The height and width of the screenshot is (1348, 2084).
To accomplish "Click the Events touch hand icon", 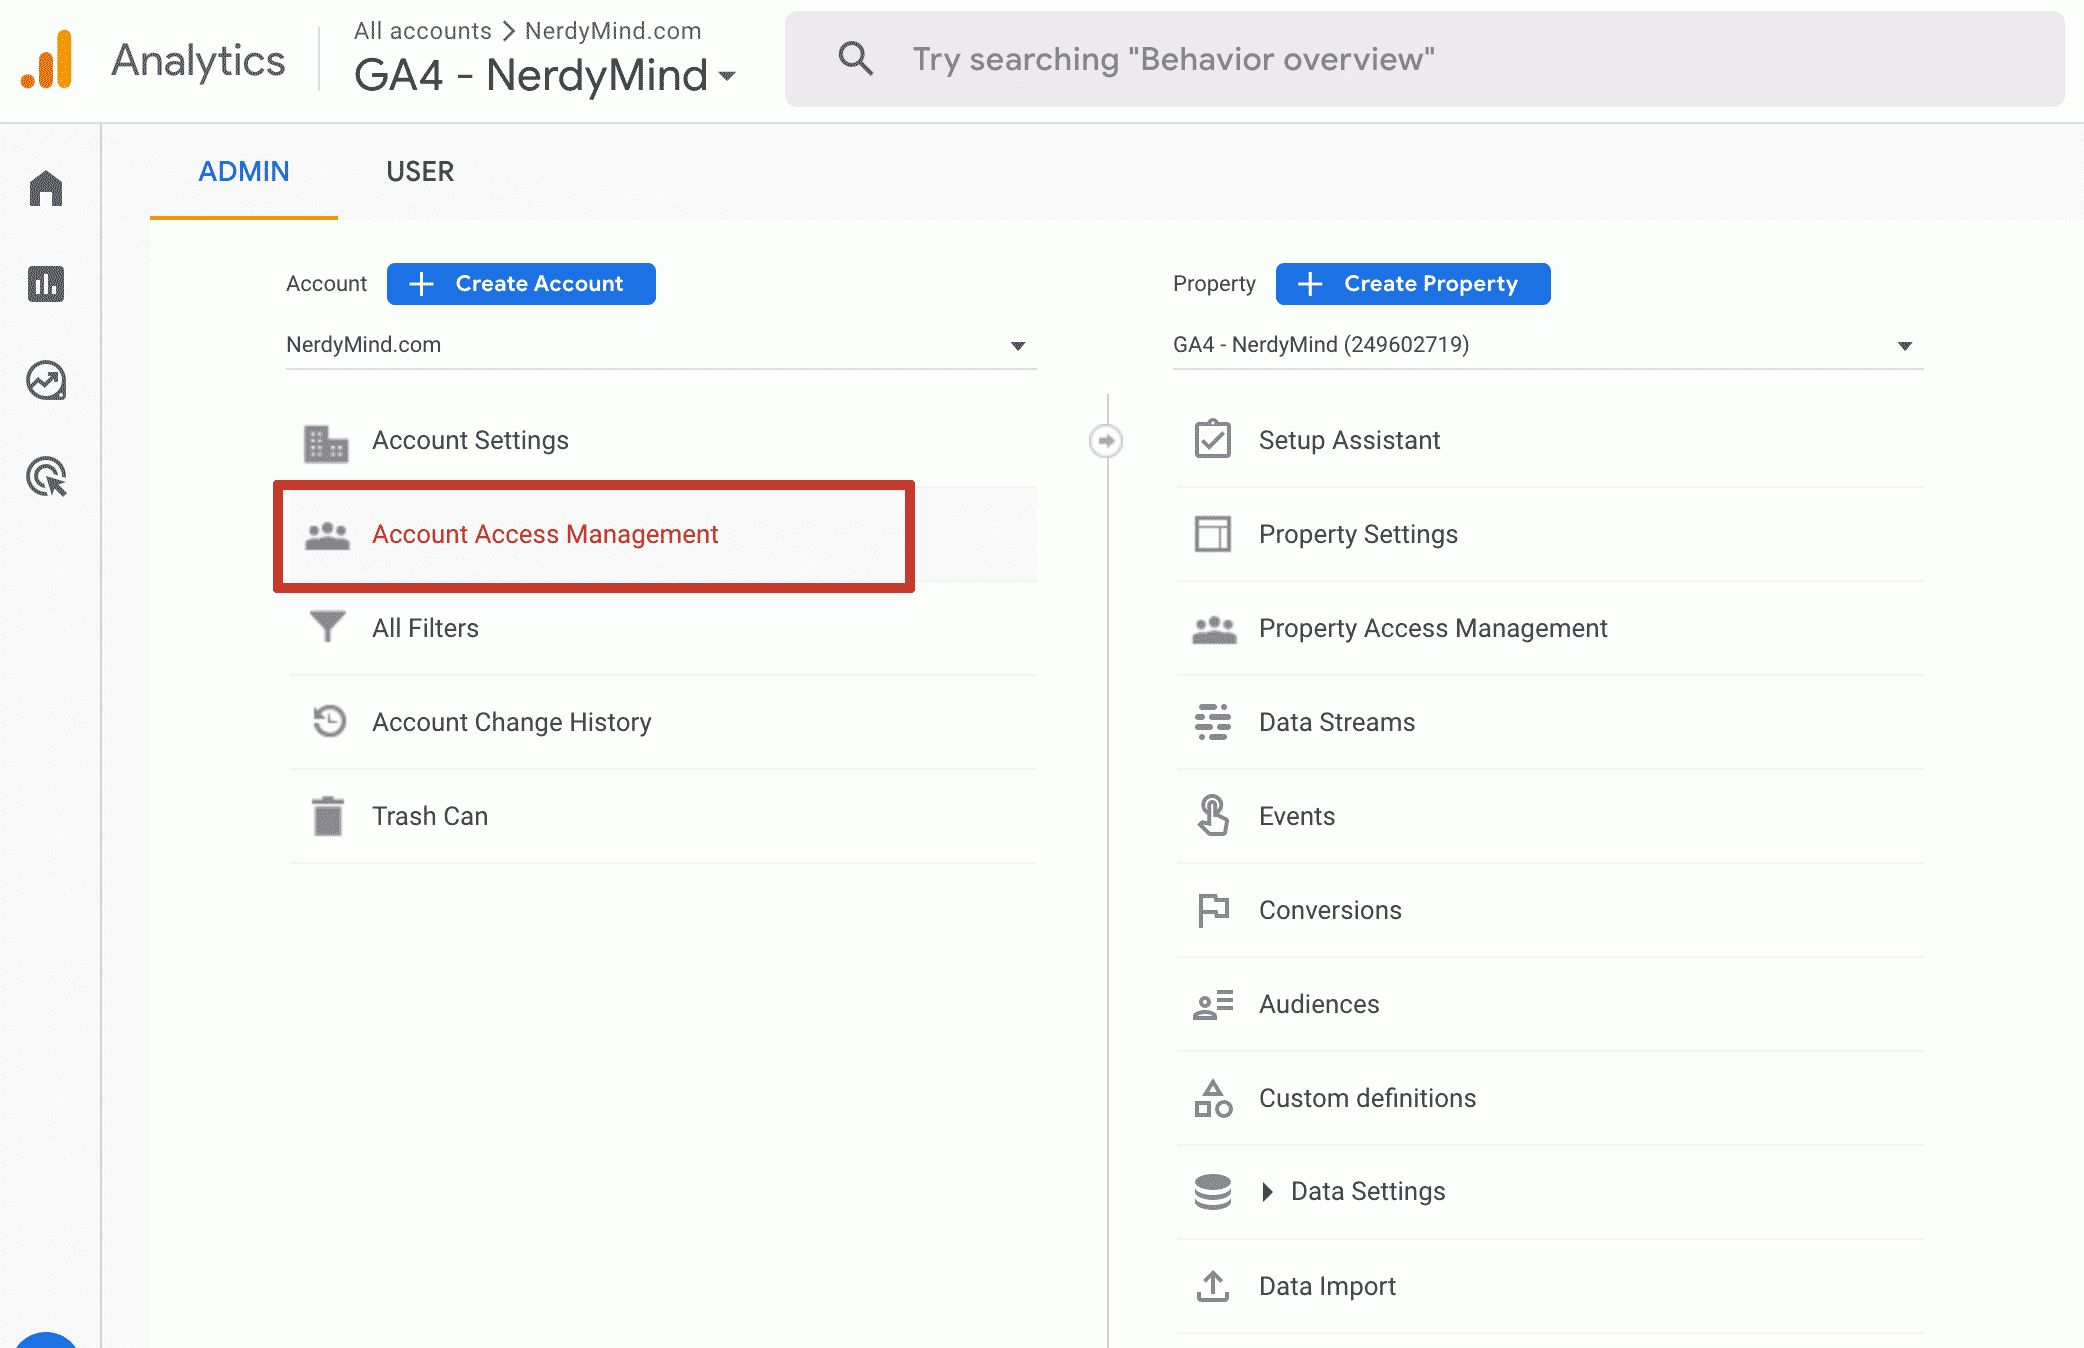I will (1213, 815).
